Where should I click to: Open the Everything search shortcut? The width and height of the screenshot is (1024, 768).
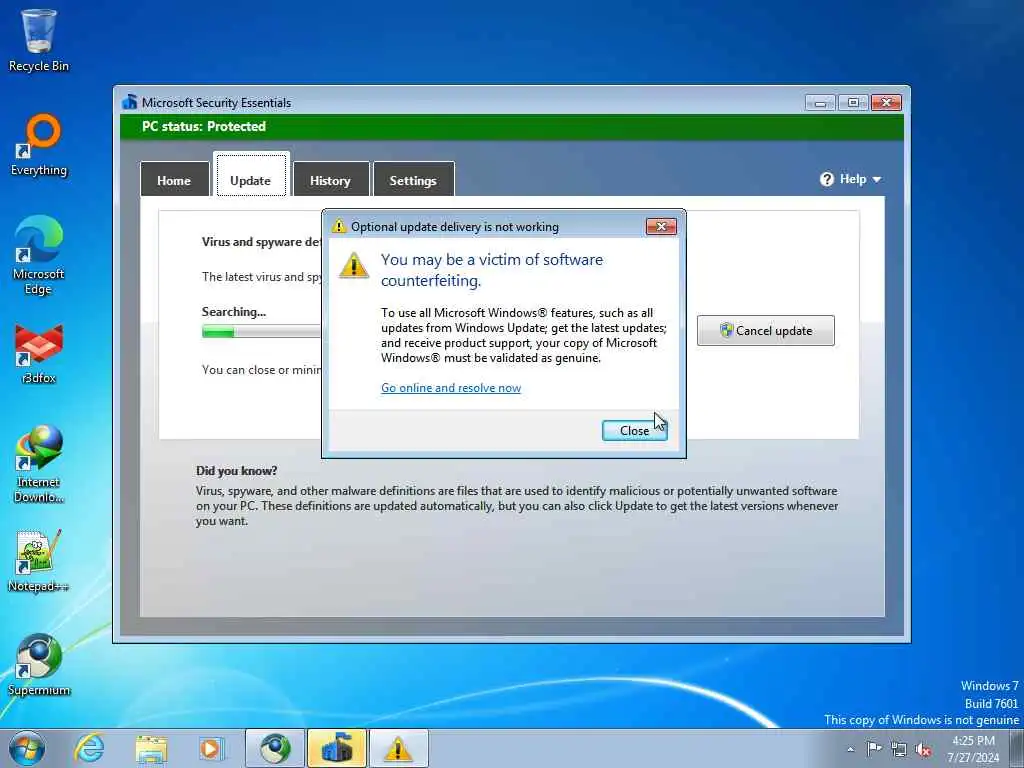point(39,145)
